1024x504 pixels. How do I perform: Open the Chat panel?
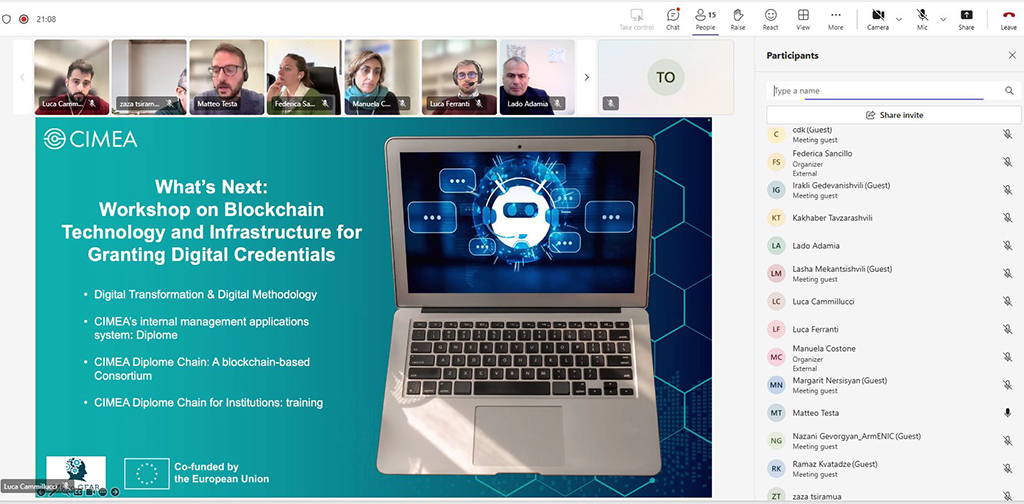(673, 18)
